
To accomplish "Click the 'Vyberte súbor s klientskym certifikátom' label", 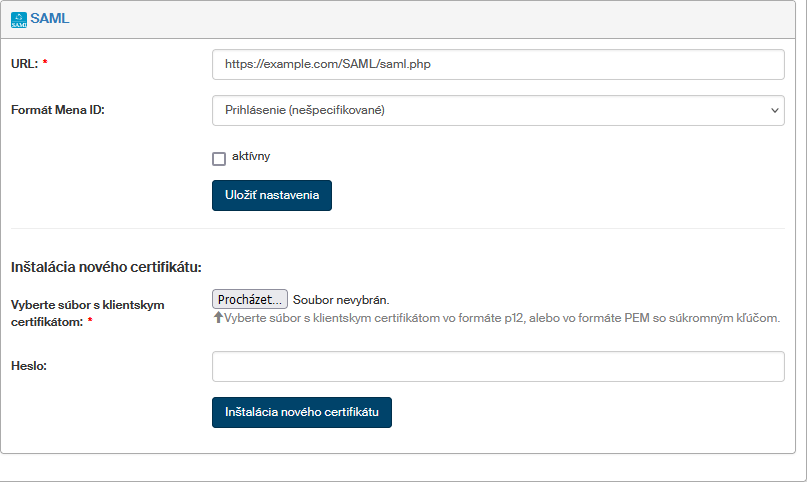I will pyautogui.click(x=87, y=305).
